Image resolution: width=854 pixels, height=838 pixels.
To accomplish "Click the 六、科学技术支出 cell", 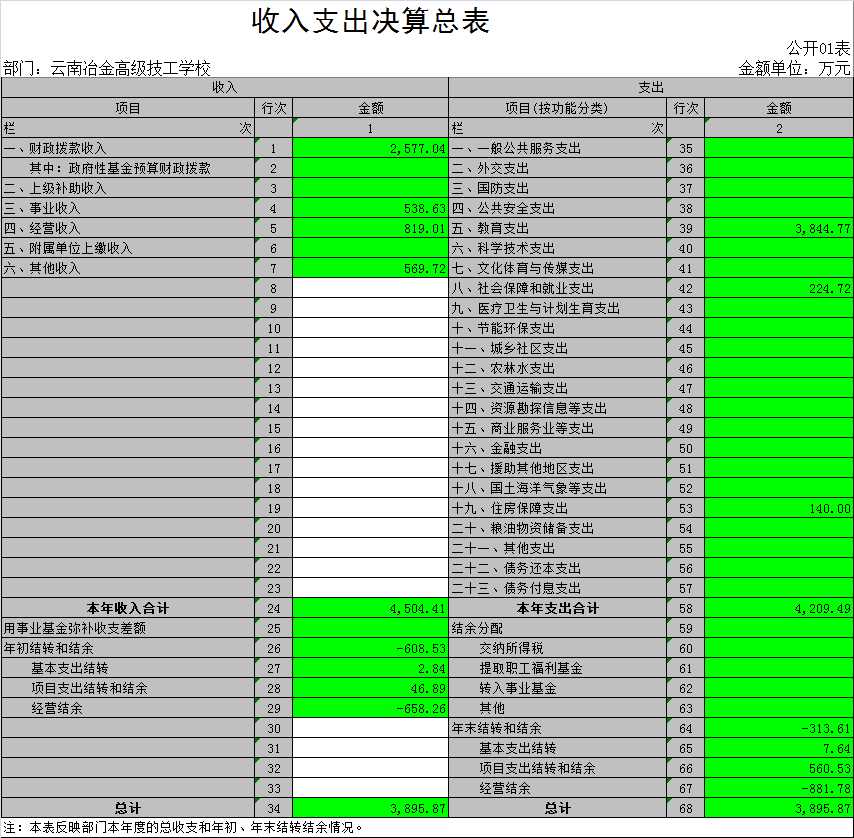I will coord(558,248).
